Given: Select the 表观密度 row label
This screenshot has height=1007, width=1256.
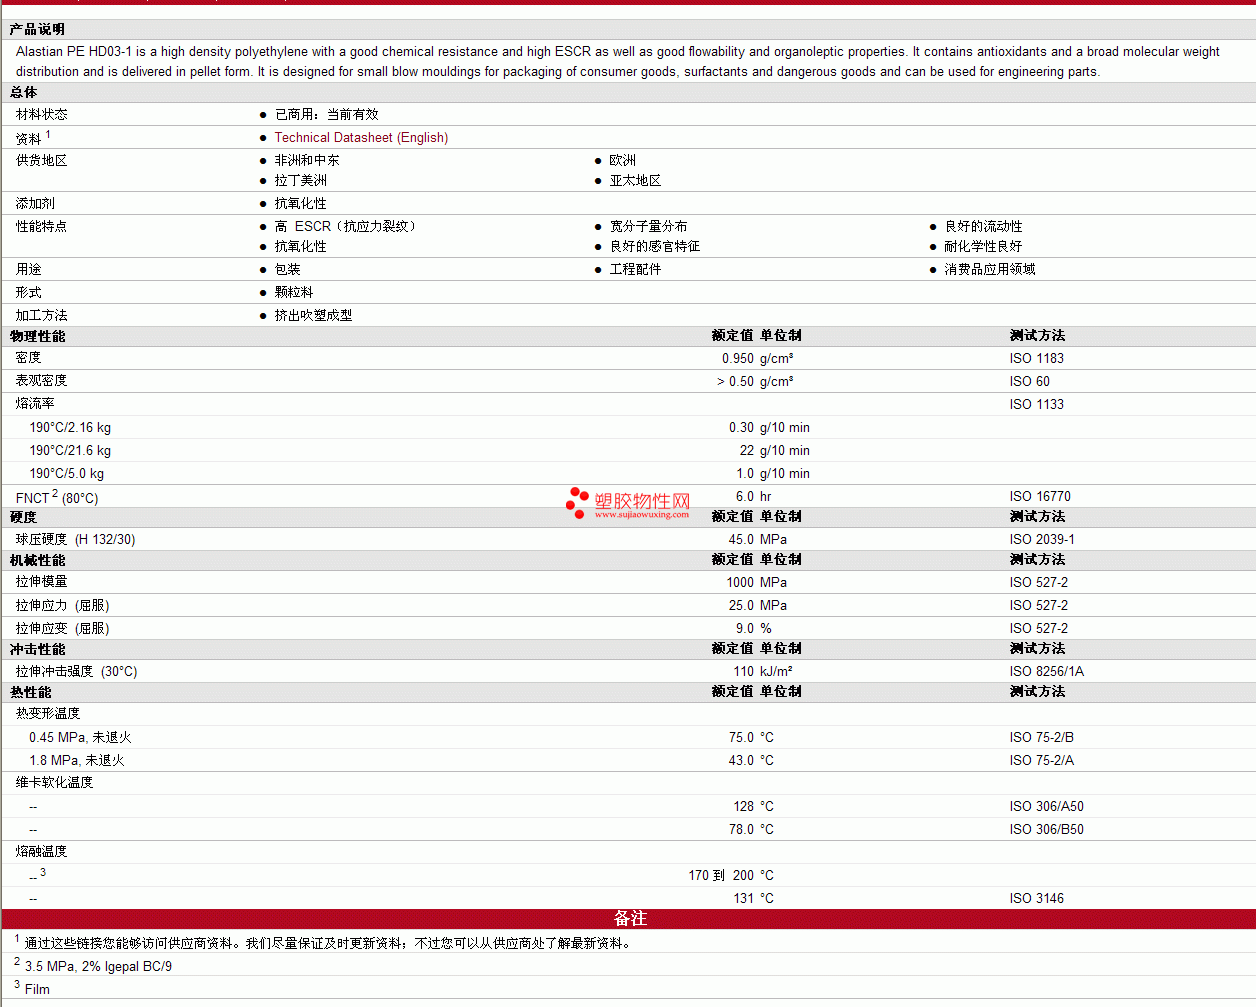Looking at the screenshot, I should click(x=42, y=381).
